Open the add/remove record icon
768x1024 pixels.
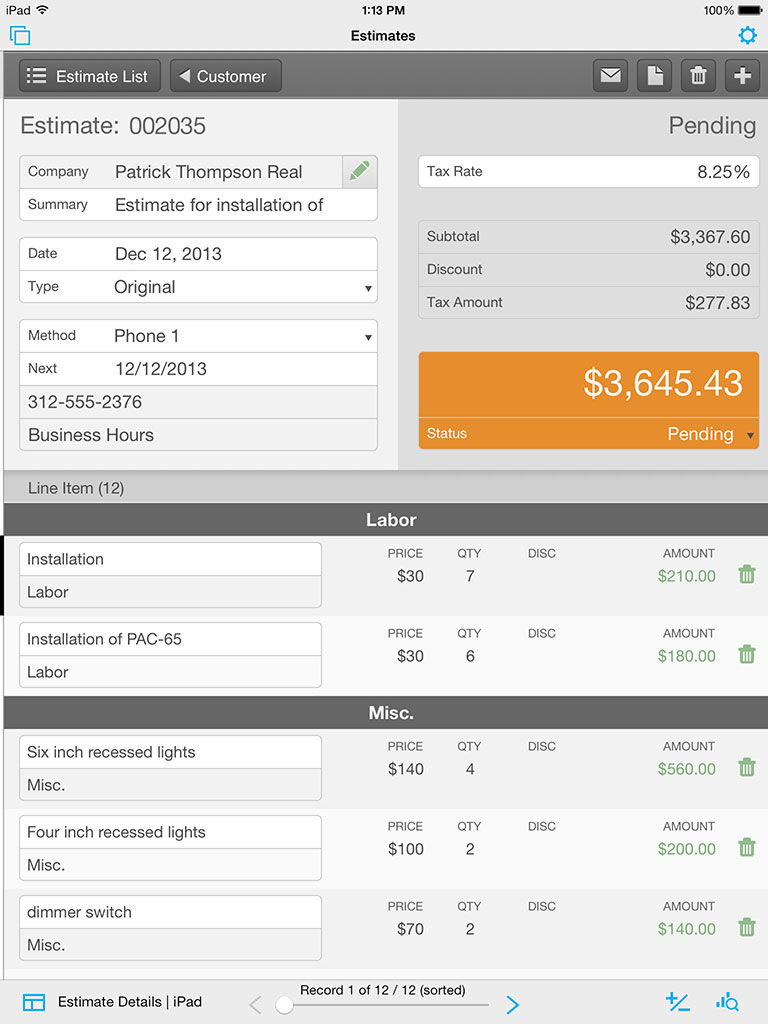coord(677,1002)
